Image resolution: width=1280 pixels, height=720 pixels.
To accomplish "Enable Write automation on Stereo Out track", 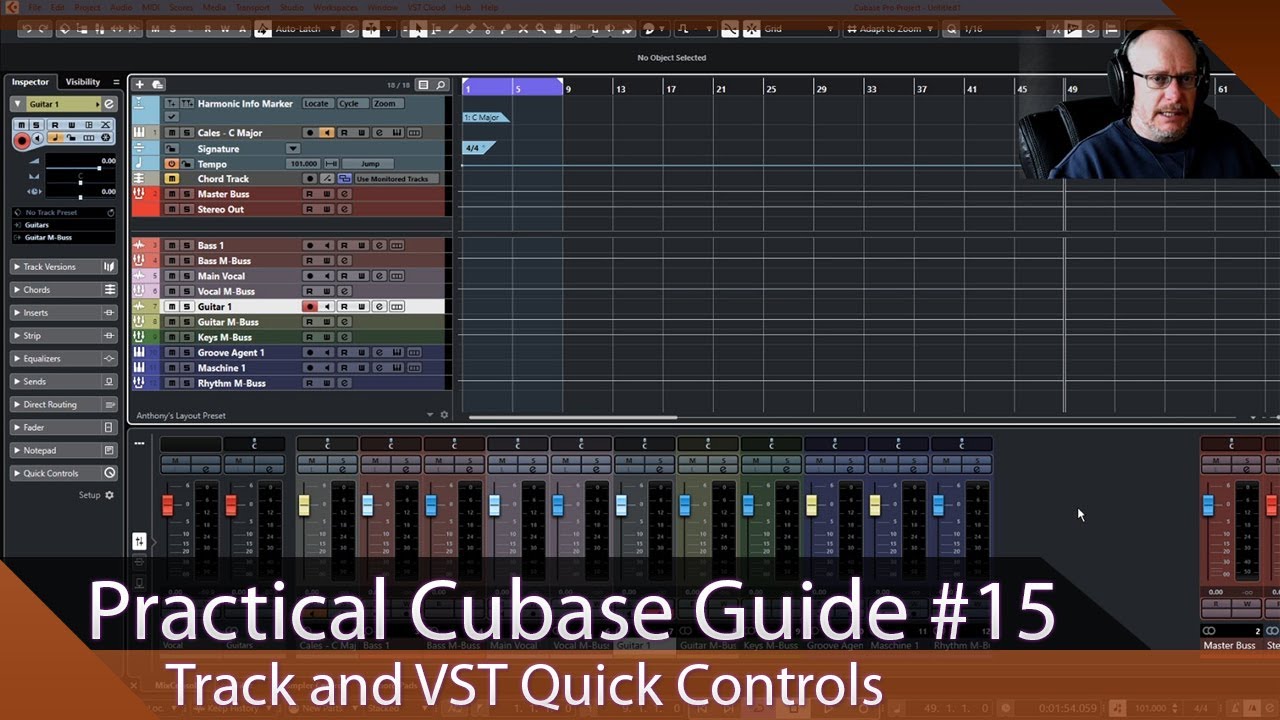I will click(327, 210).
